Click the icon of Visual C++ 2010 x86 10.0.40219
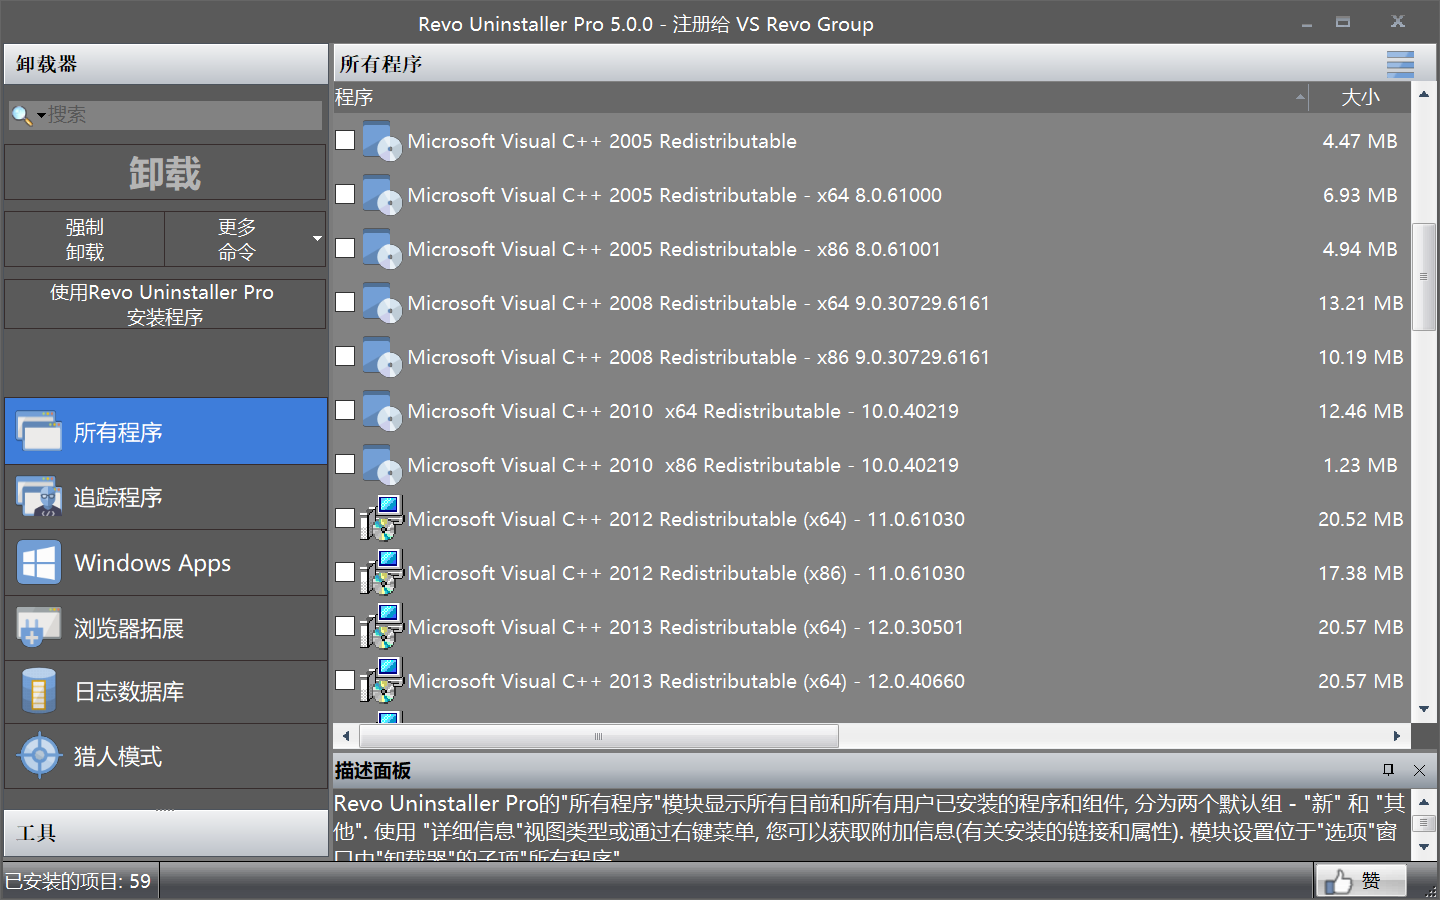 click(x=382, y=465)
